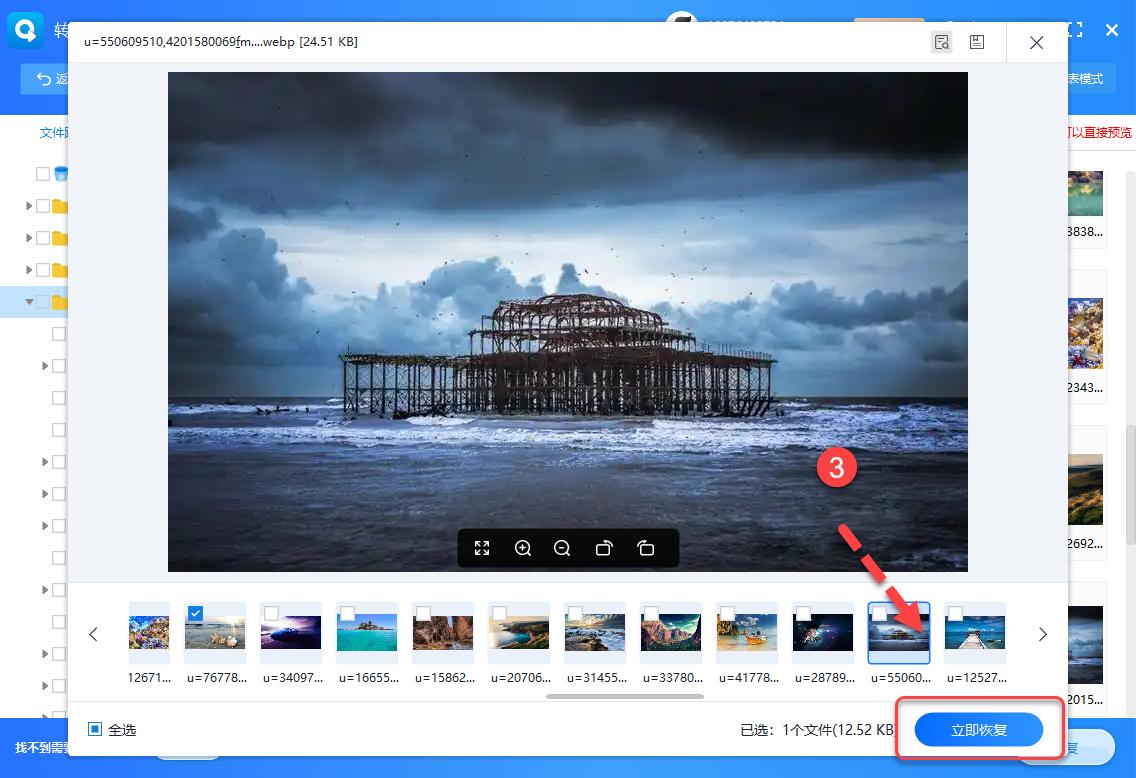Click the file preview mode icon in header

tap(941, 42)
